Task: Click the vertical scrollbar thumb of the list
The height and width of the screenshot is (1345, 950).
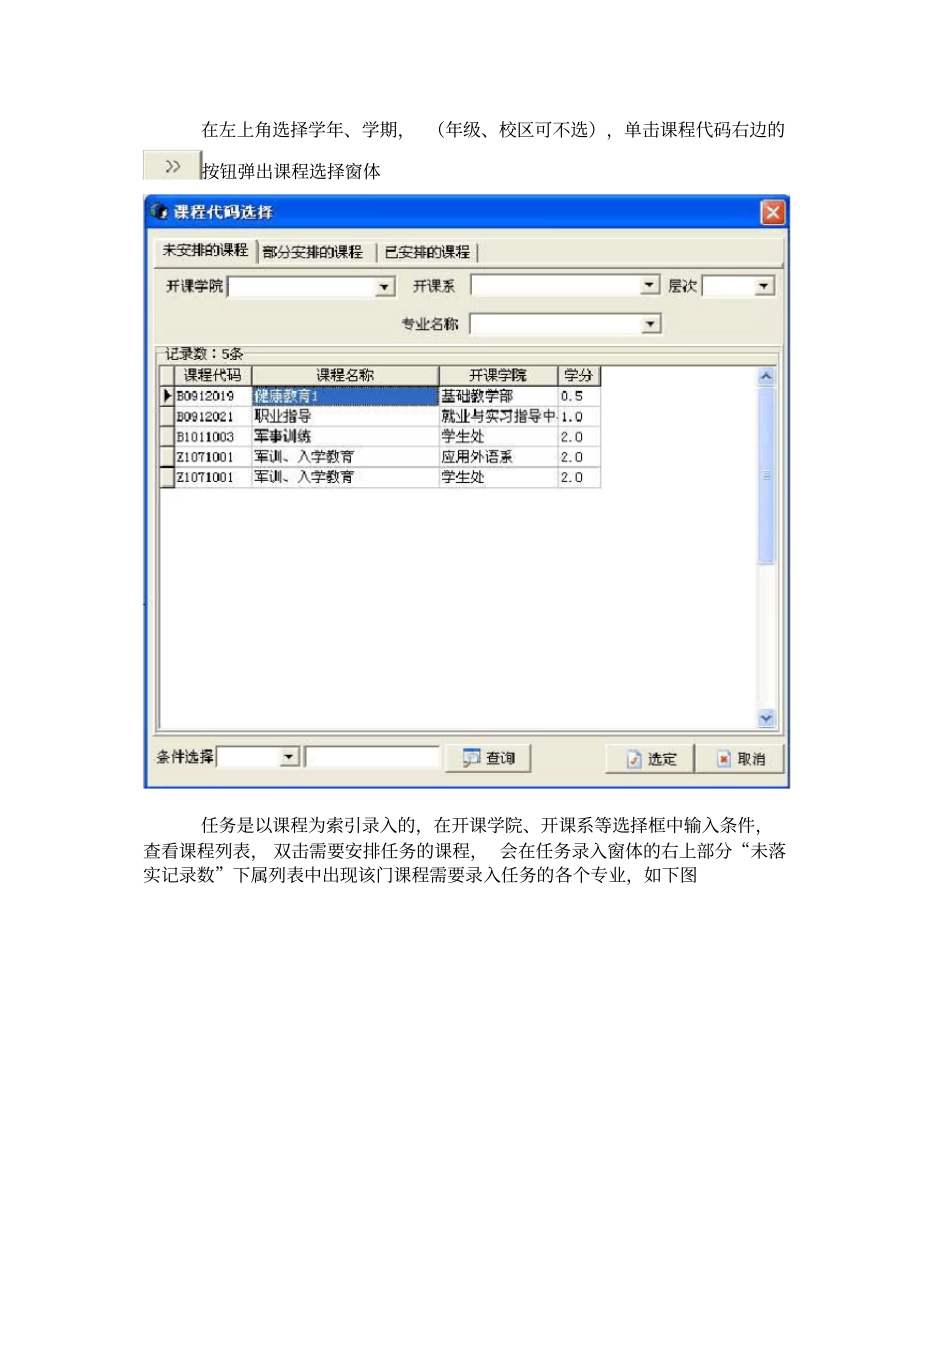Action: 766,475
